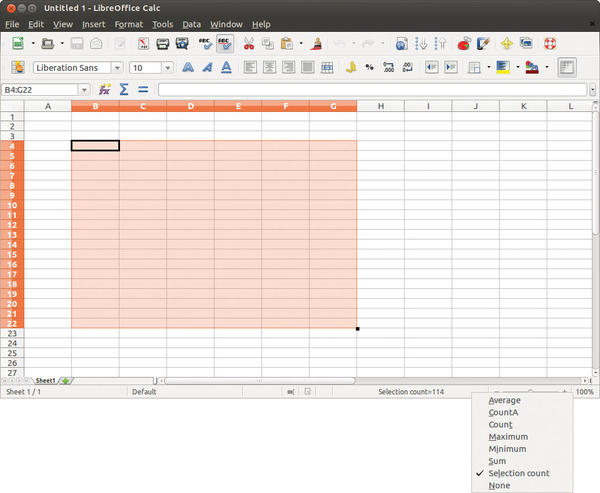Screen dimensions: 600x493
Task: Click the Function equals icon
Action: pyautogui.click(x=143, y=90)
